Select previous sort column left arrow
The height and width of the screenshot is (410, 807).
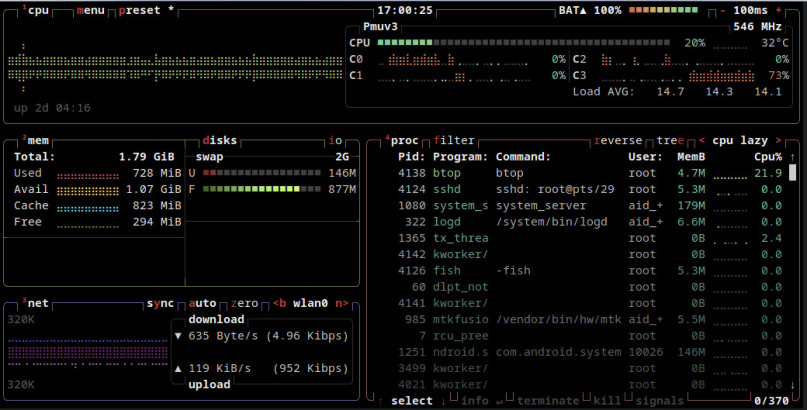coord(701,141)
